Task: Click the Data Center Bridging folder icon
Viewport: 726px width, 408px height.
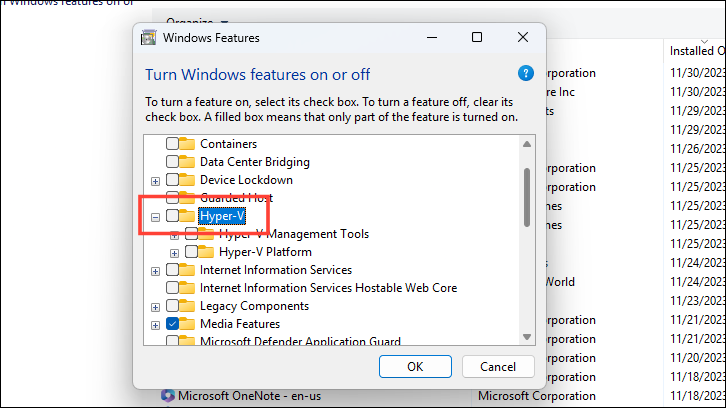Action: pos(187,162)
